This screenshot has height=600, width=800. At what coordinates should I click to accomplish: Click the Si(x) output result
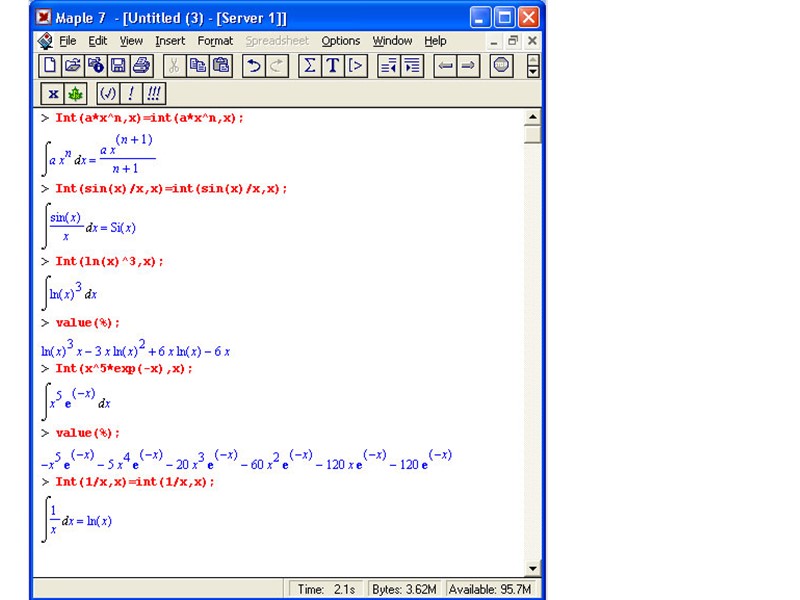pyautogui.click(x=123, y=228)
